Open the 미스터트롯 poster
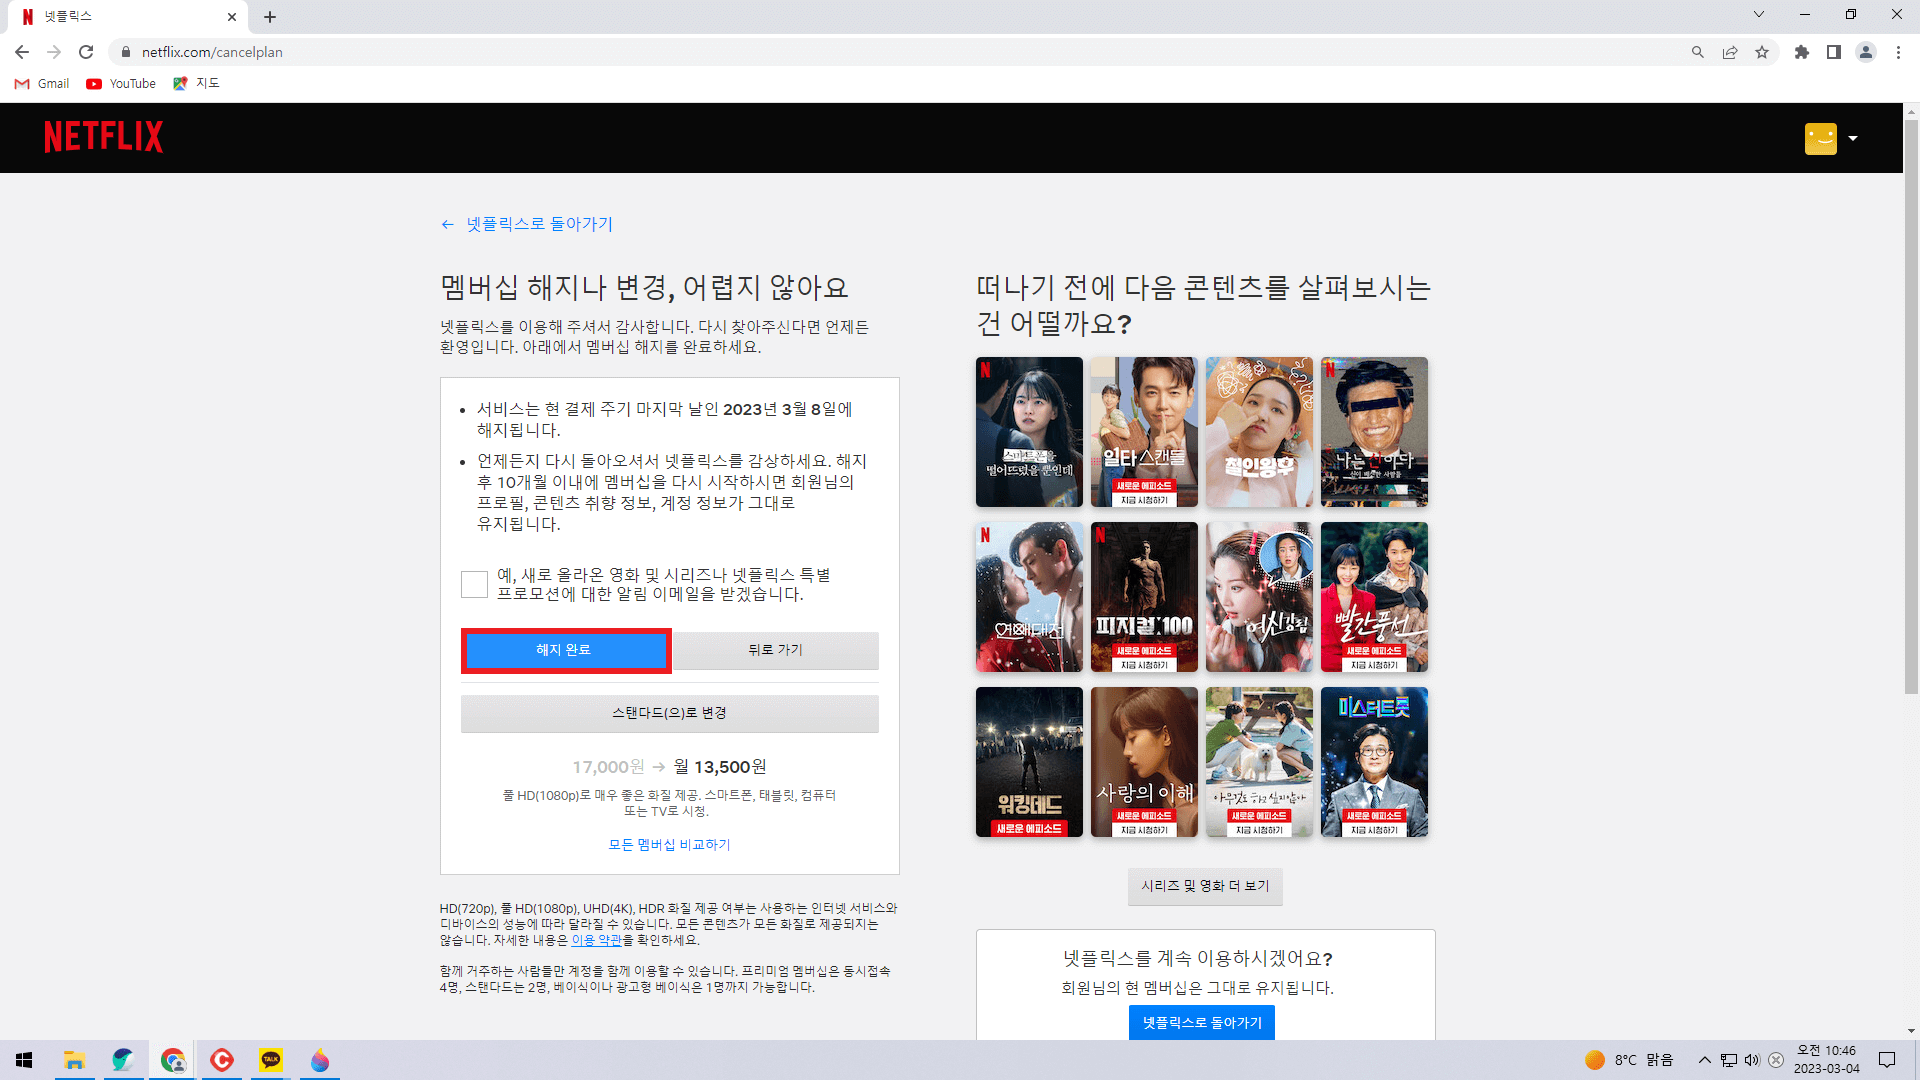Screen dimensions: 1920x1080 (1374, 762)
